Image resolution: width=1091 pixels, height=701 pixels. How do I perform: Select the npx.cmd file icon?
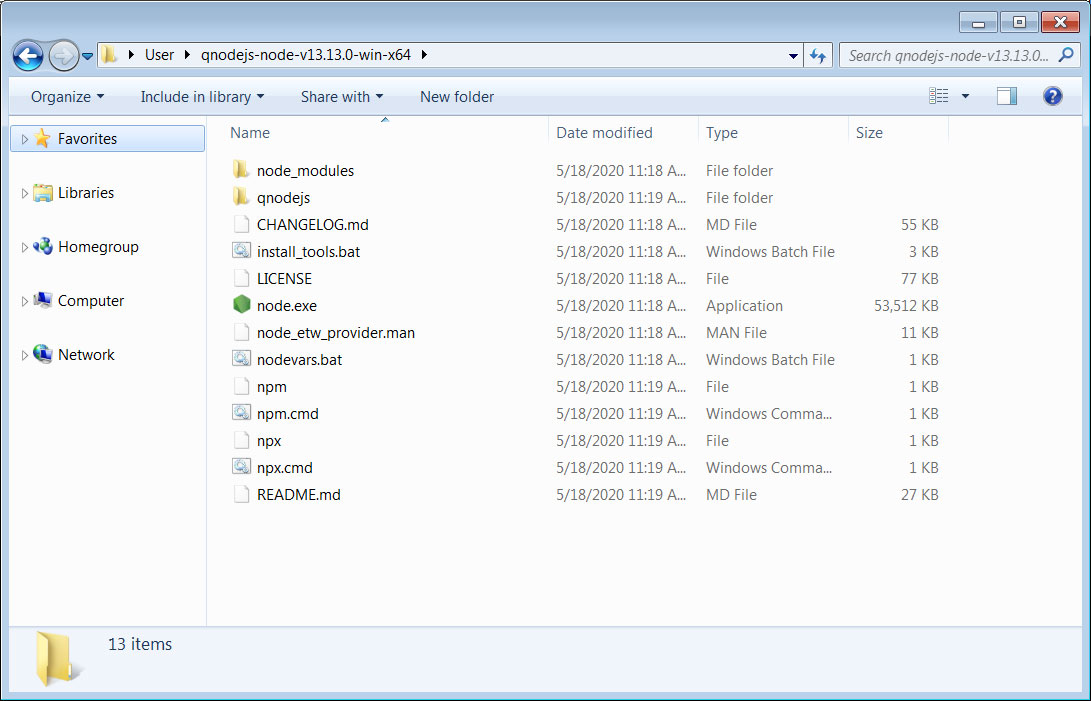[241, 466]
